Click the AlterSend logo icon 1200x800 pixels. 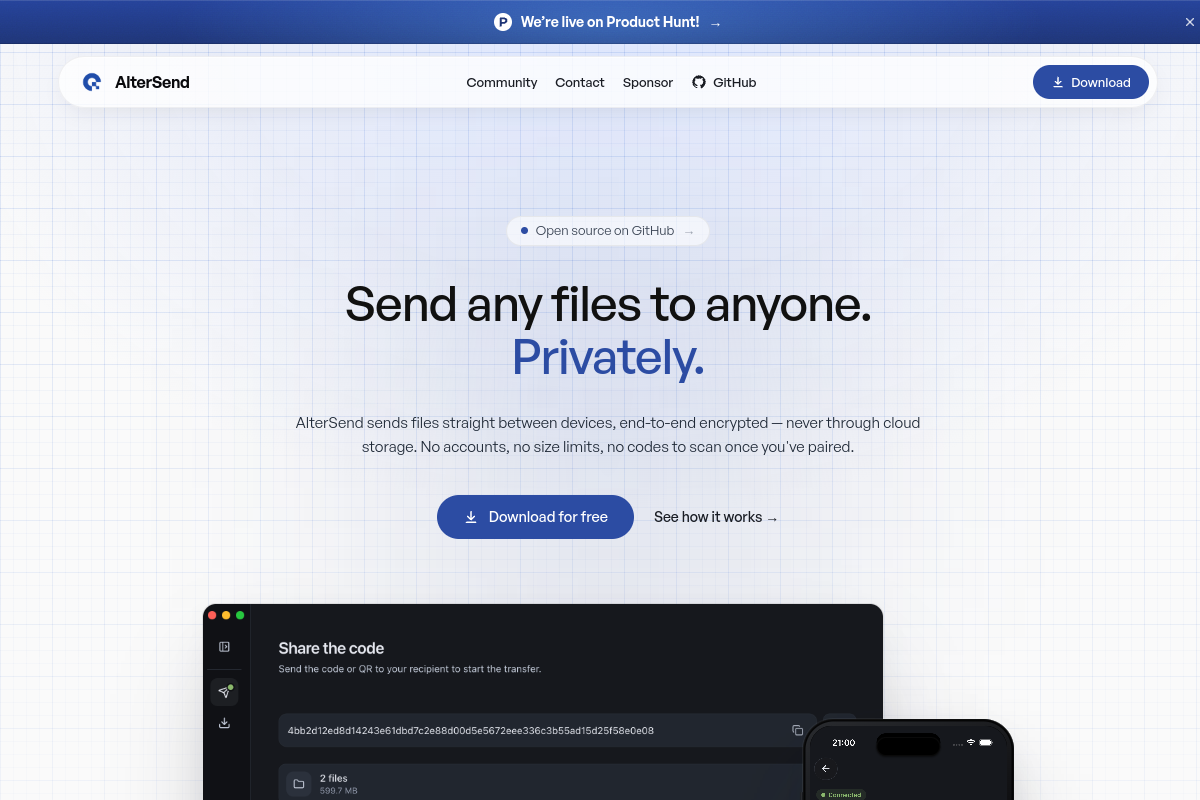pyautogui.click(x=92, y=82)
